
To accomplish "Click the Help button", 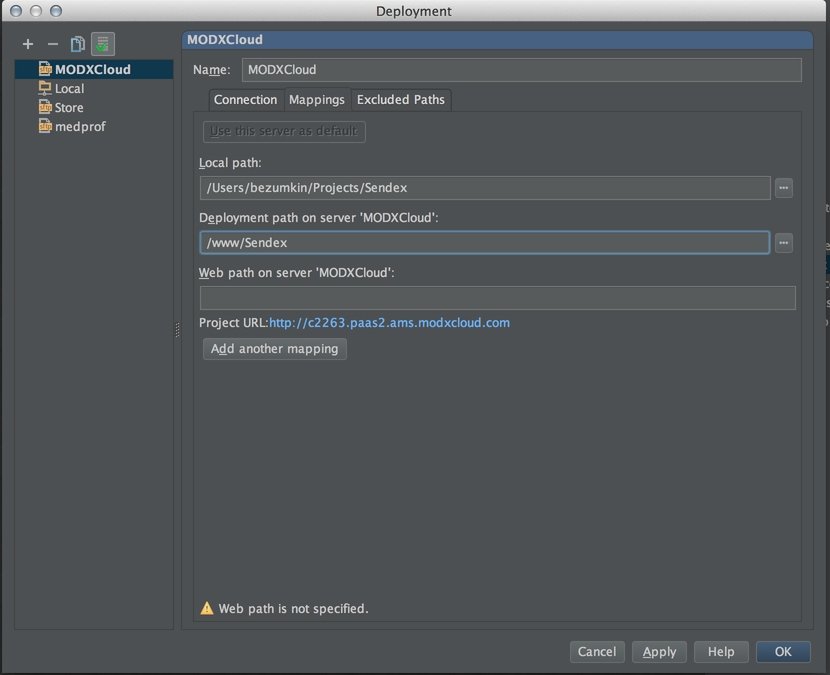I will click(x=721, y=651).
